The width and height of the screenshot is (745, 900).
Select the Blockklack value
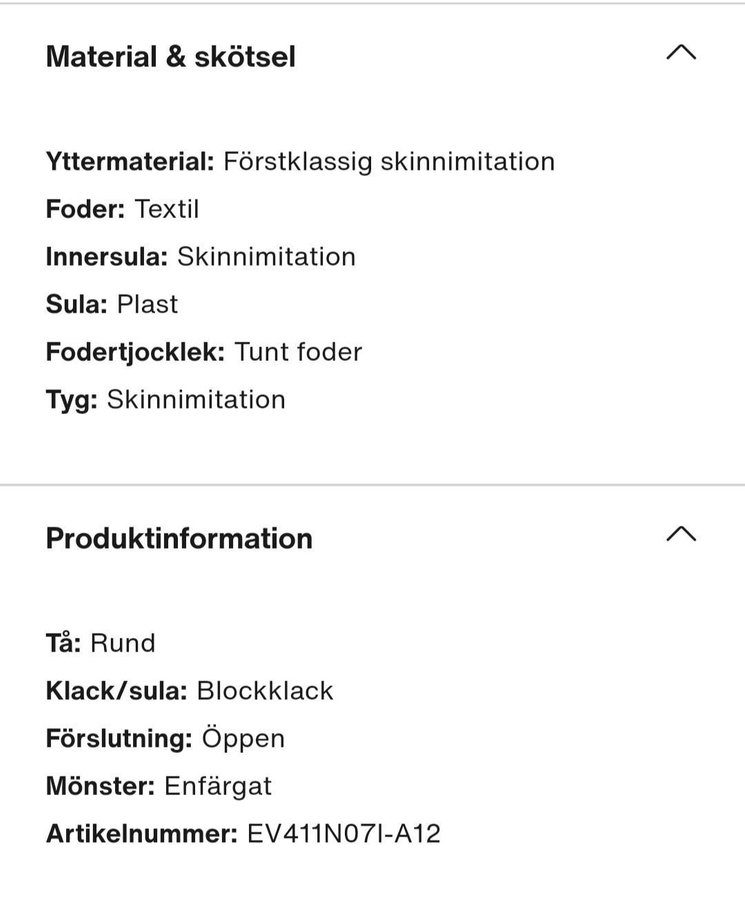[265, 690]
